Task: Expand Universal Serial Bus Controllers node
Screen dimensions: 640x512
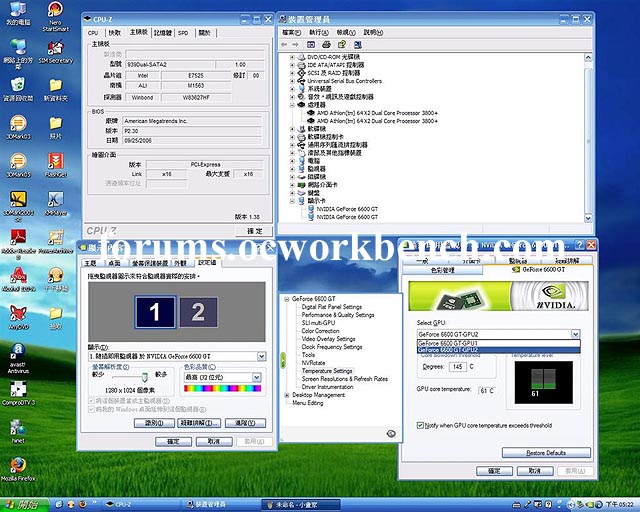Action: pyautogui.click(x=292, y=81)
